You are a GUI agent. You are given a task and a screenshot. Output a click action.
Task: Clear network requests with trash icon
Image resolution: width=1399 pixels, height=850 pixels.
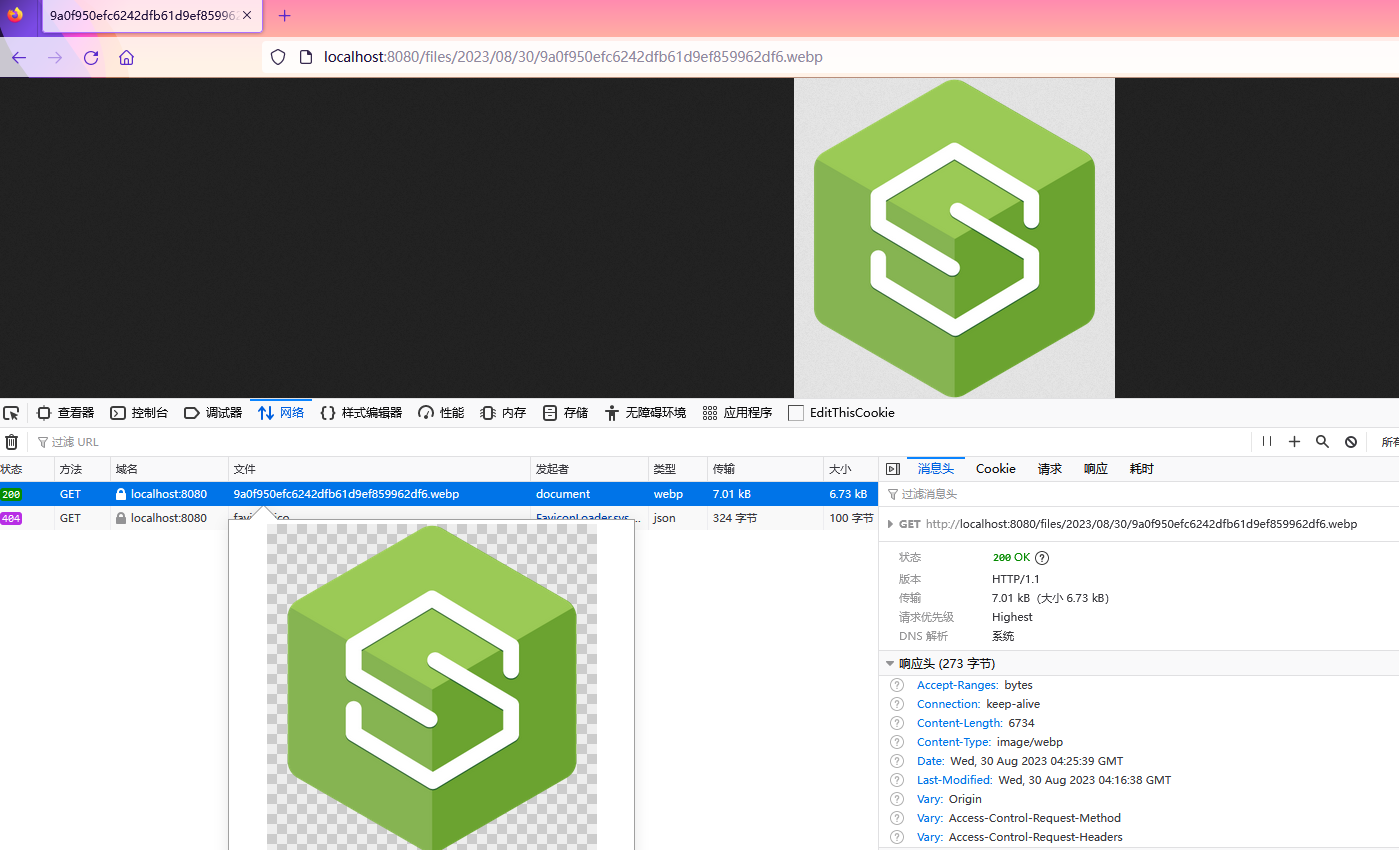pos(12,442)
